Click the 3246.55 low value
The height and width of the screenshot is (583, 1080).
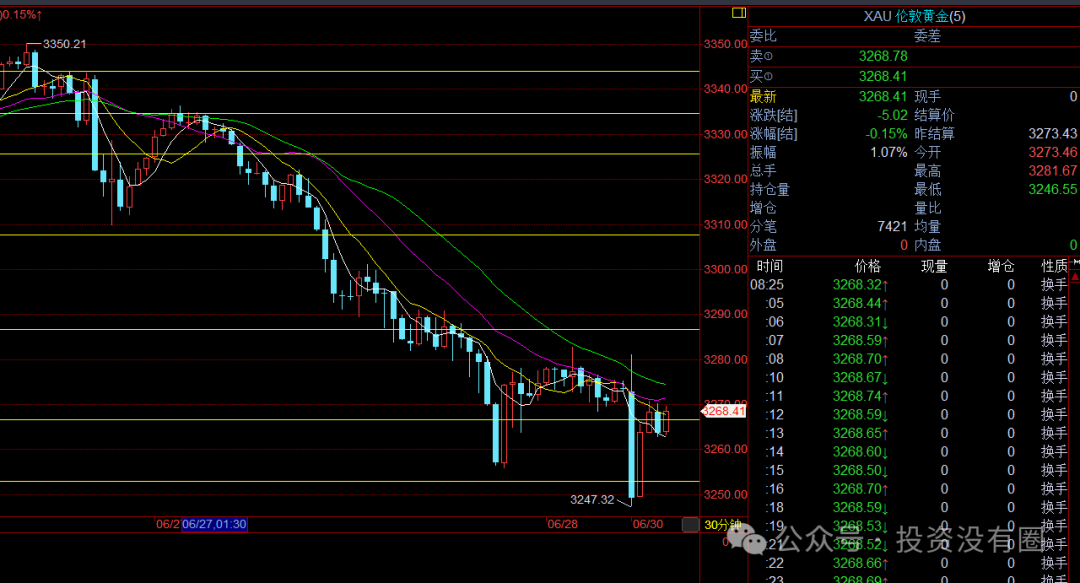point(1052,190)
